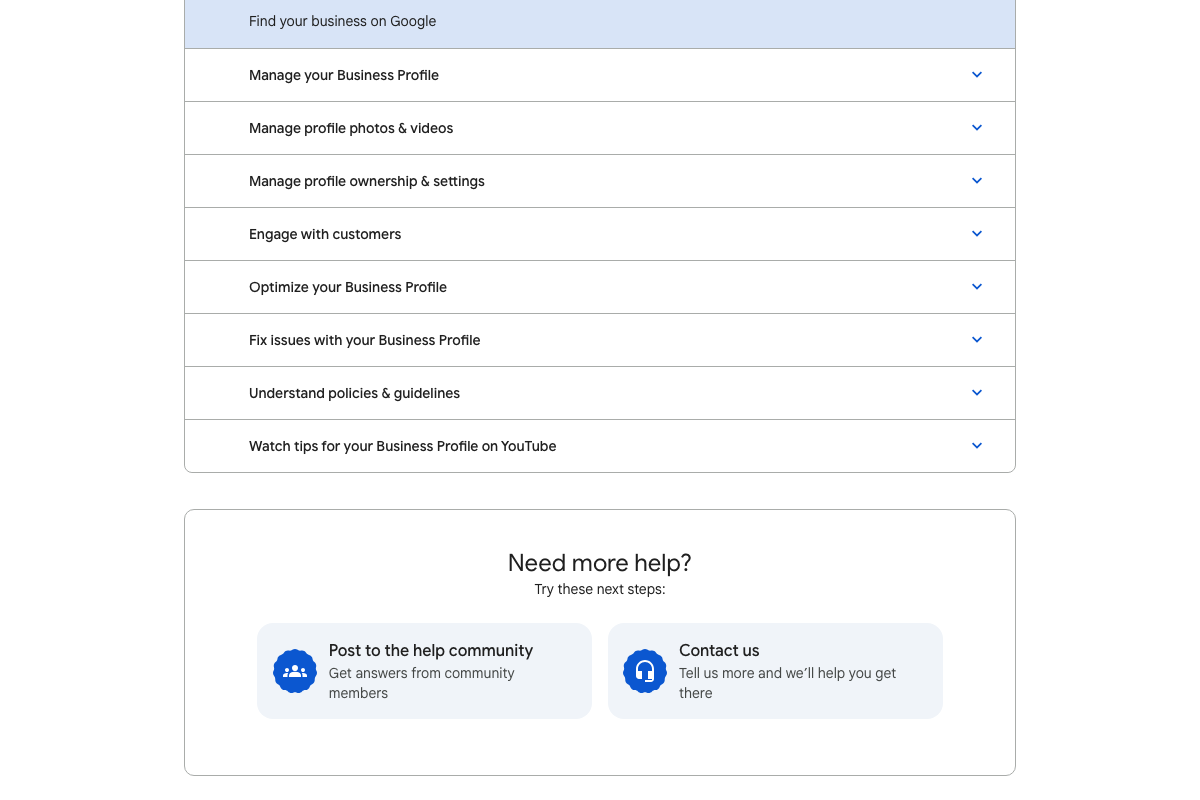1200x800 pixels.
Task: Click Need more help? heading
Action: [x=600, y=562]
